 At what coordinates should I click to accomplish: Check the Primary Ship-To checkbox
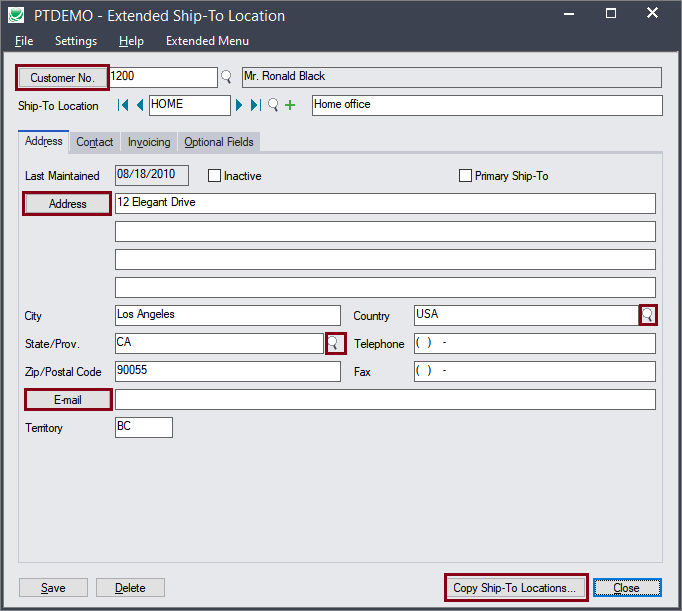465,176
